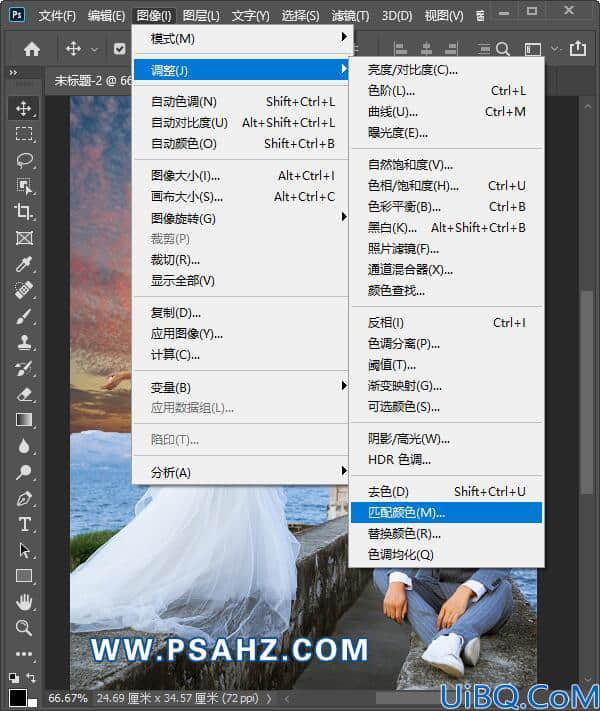This screenshot has height=711, width=600.
Task: Choose 去色(D) adjustment
Action: coord(446,492)
